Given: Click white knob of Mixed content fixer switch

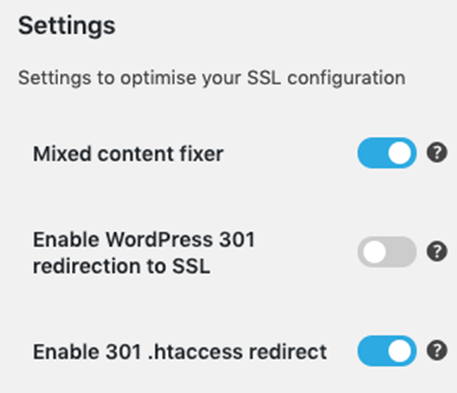Looking at the screenshot, I should point(399,153).
